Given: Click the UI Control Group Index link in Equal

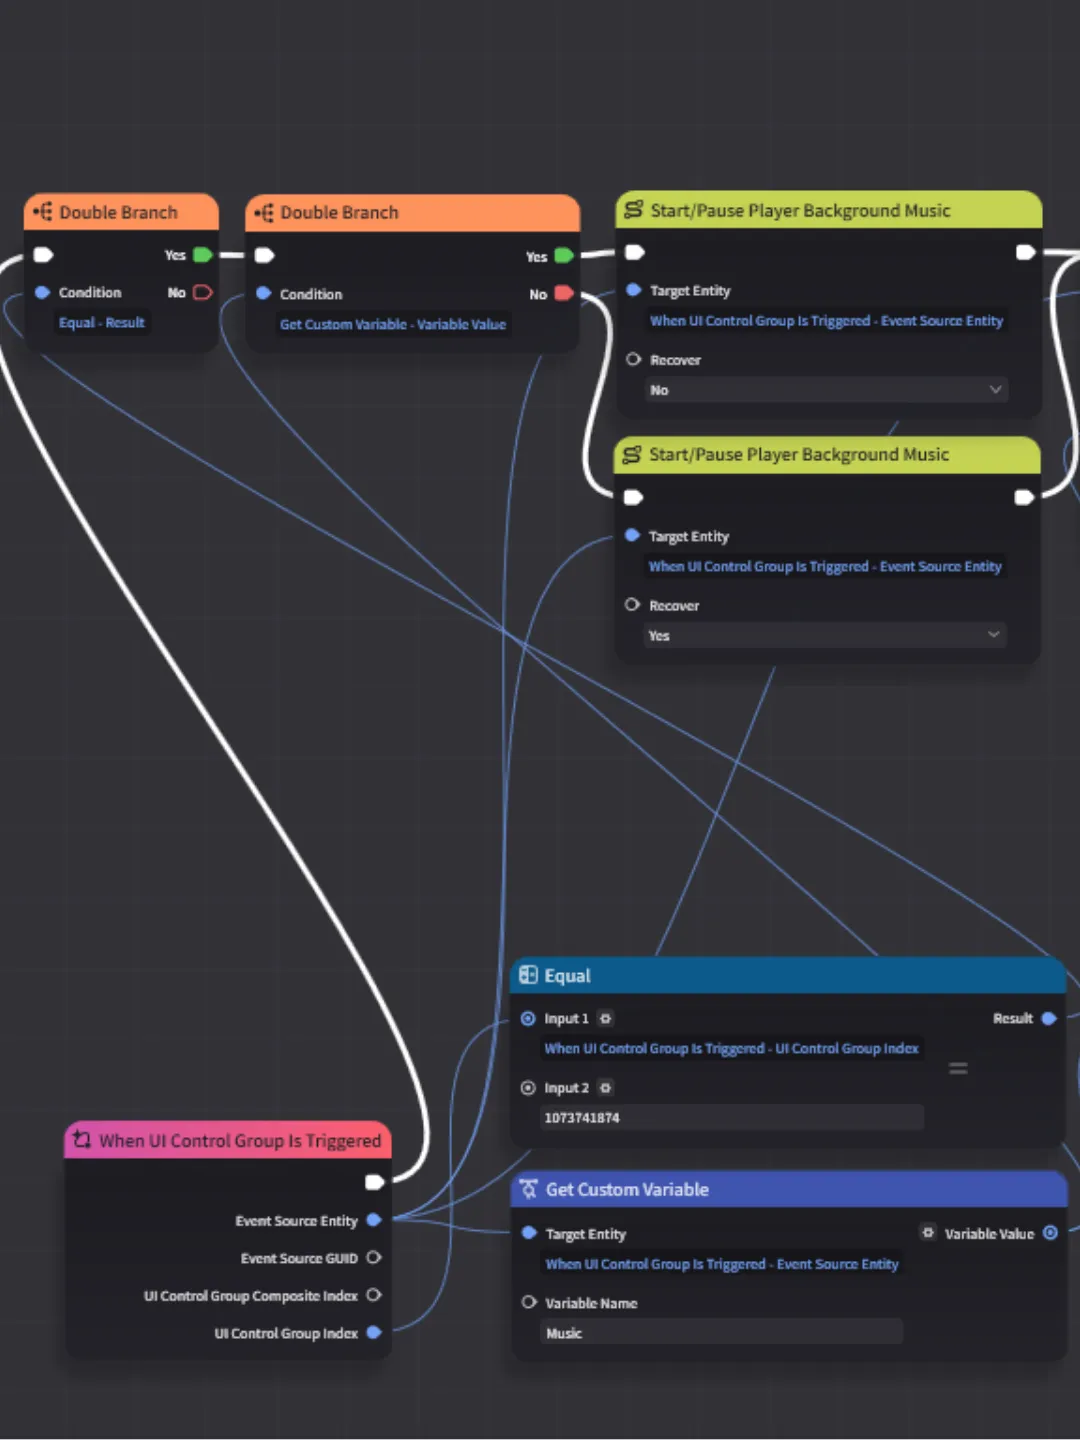Looking at the screenshot, I should pyautogui.click(x=731, y=1048).
